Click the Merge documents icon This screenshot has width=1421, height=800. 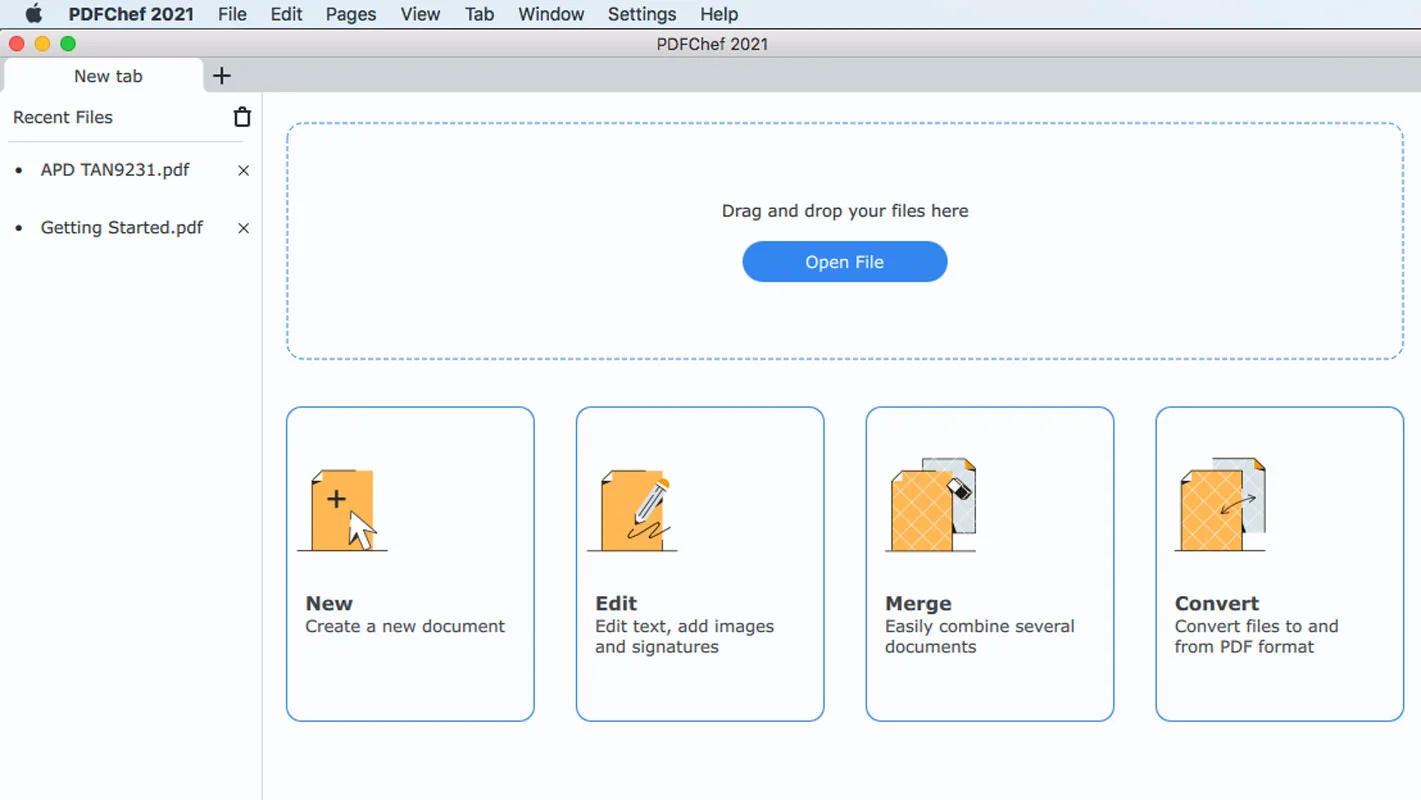tap(931, 505)
